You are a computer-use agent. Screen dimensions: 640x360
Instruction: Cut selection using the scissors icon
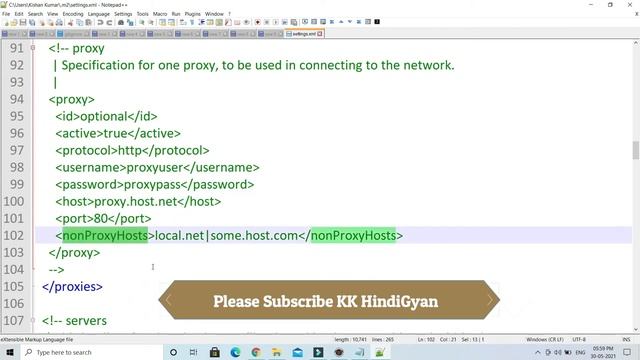tap(71, 22)
